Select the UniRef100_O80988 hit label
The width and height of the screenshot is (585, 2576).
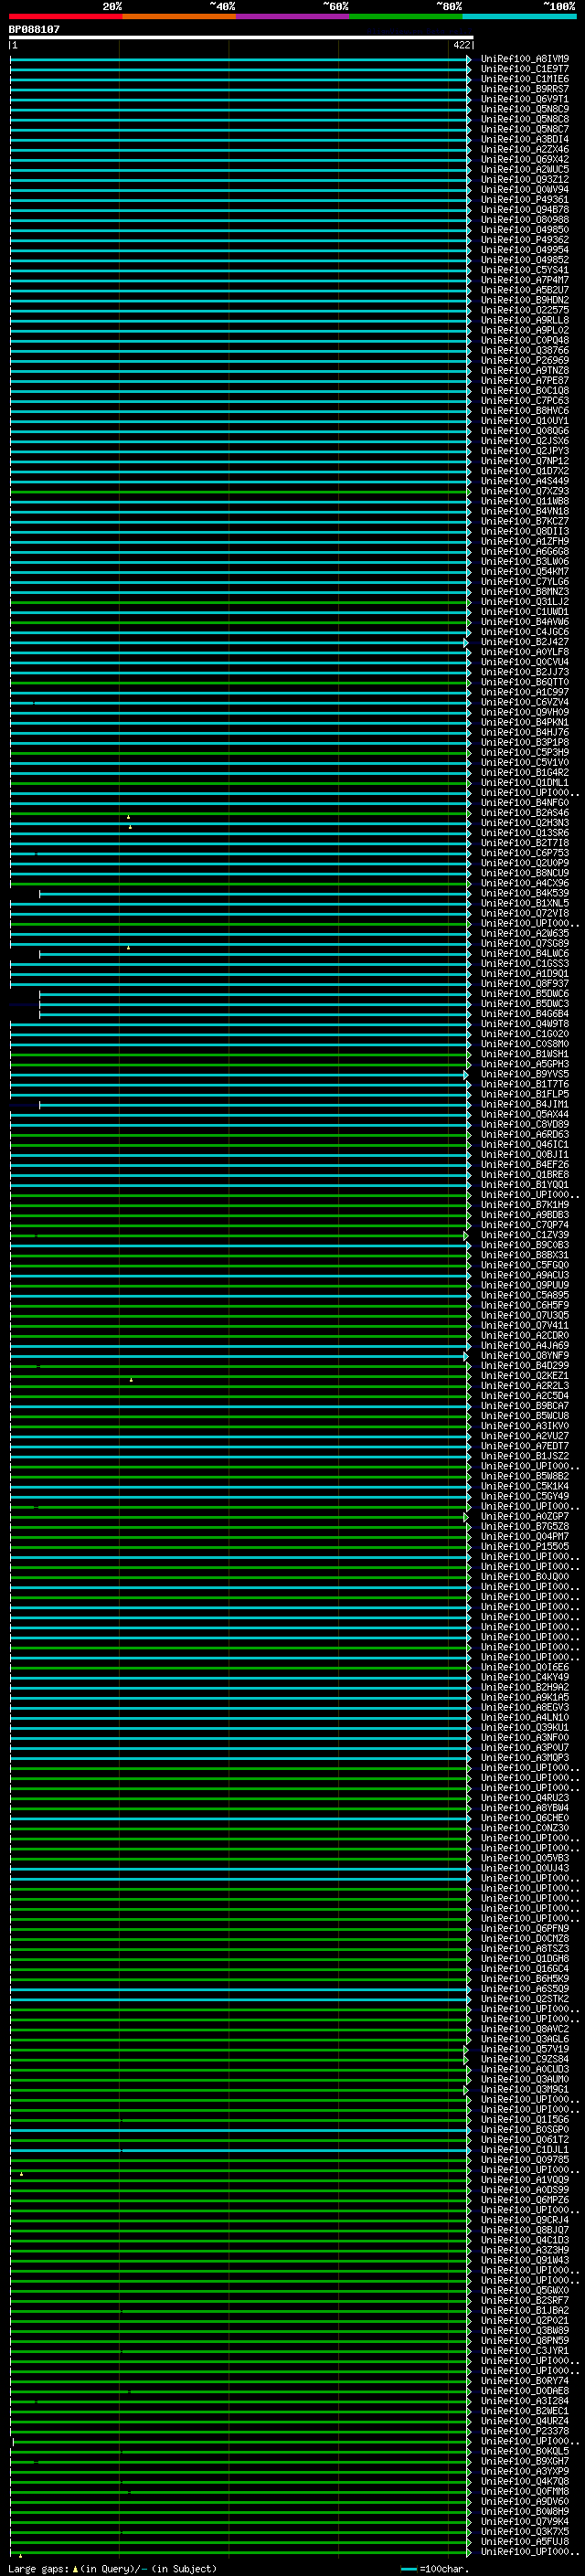(525, 220)
